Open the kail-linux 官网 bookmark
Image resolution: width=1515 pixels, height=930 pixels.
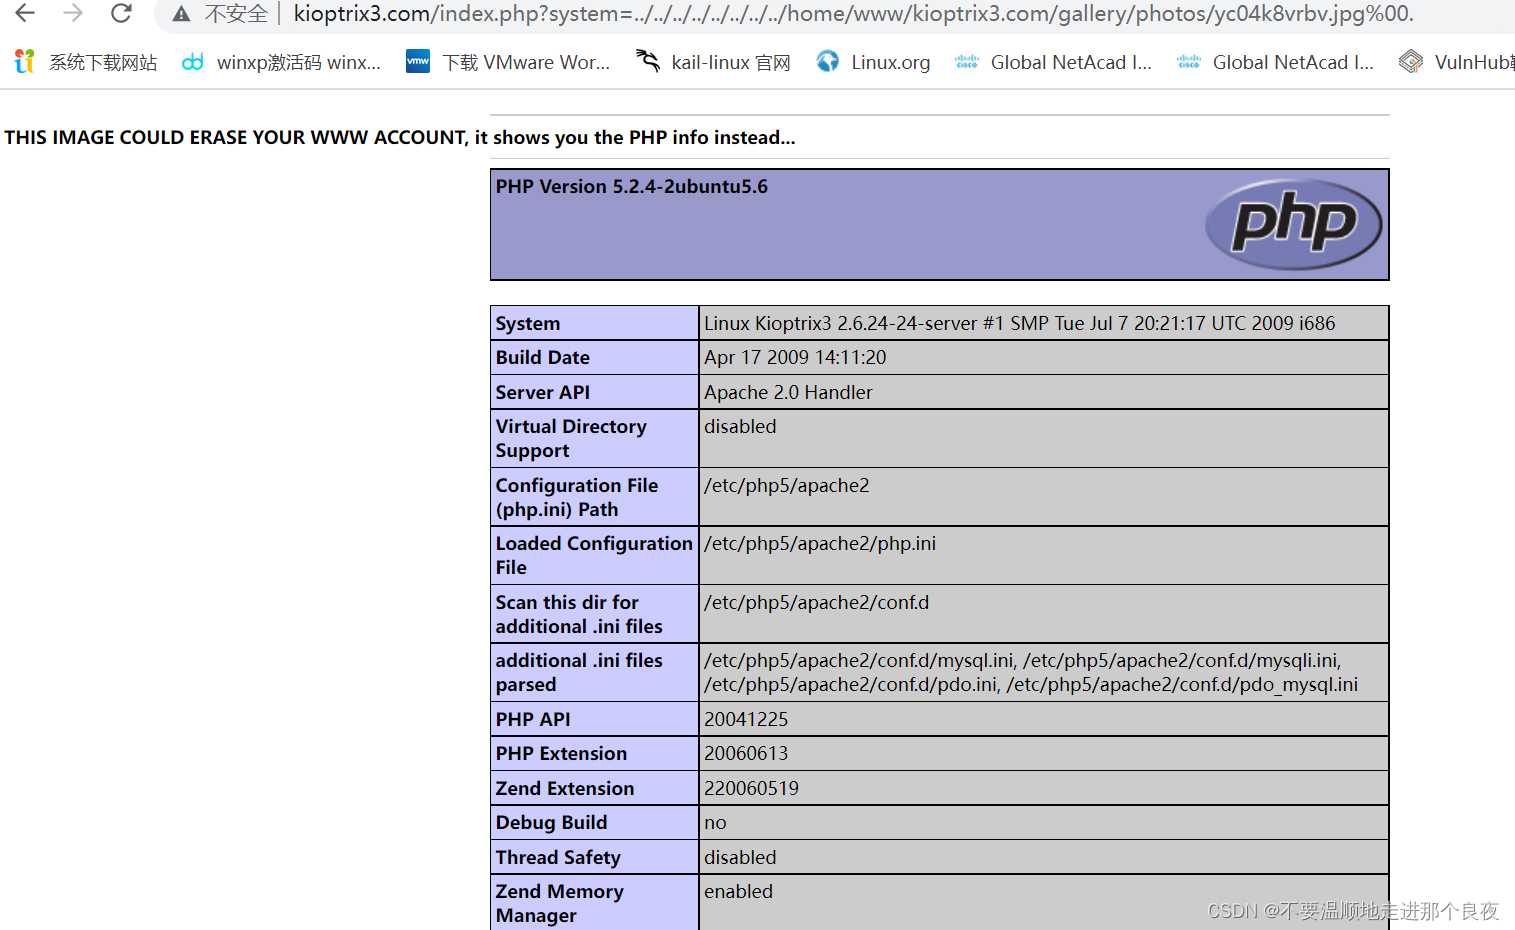click(x=713, y=62)
